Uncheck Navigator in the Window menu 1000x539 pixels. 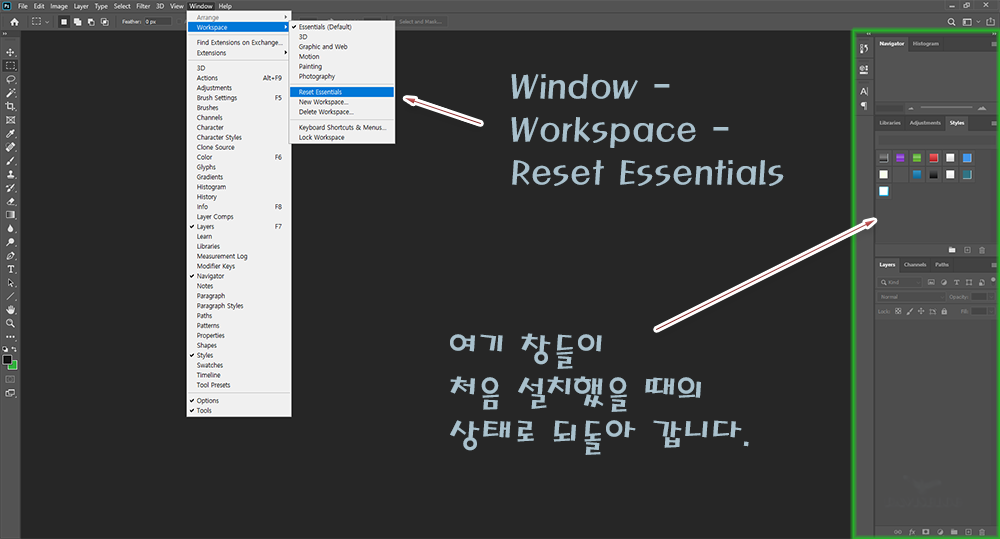coord(239,276)
